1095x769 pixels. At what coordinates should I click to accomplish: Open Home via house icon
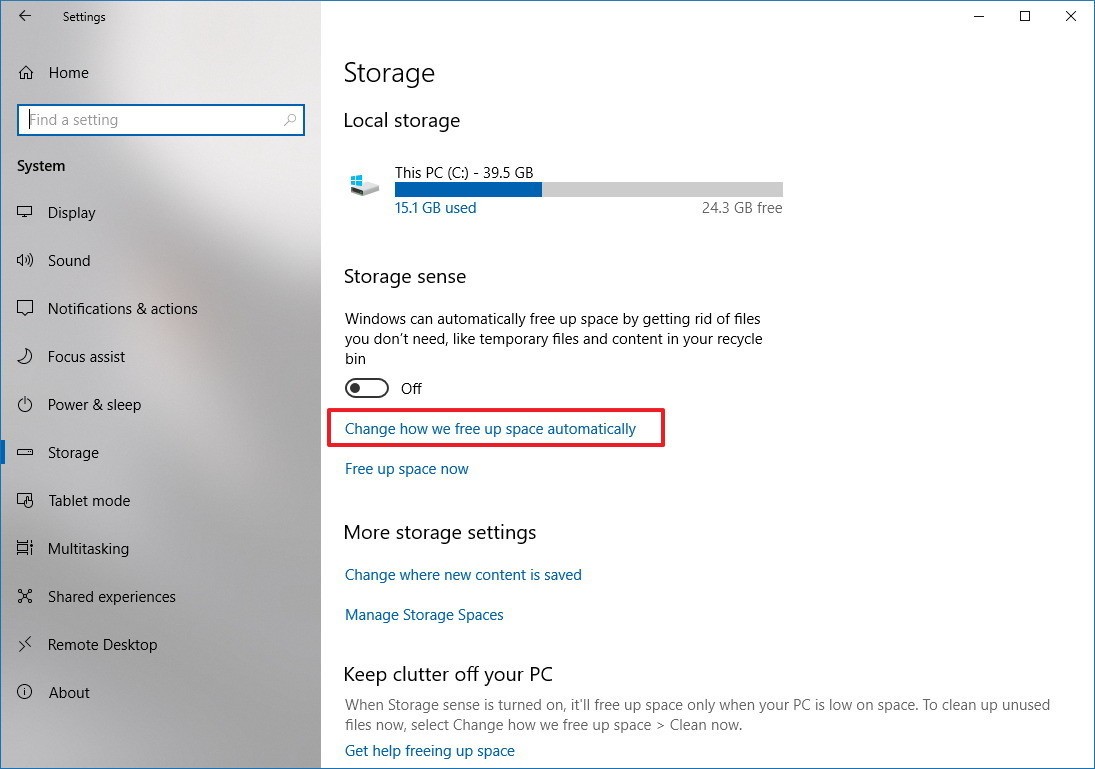[x=26, y=73]
